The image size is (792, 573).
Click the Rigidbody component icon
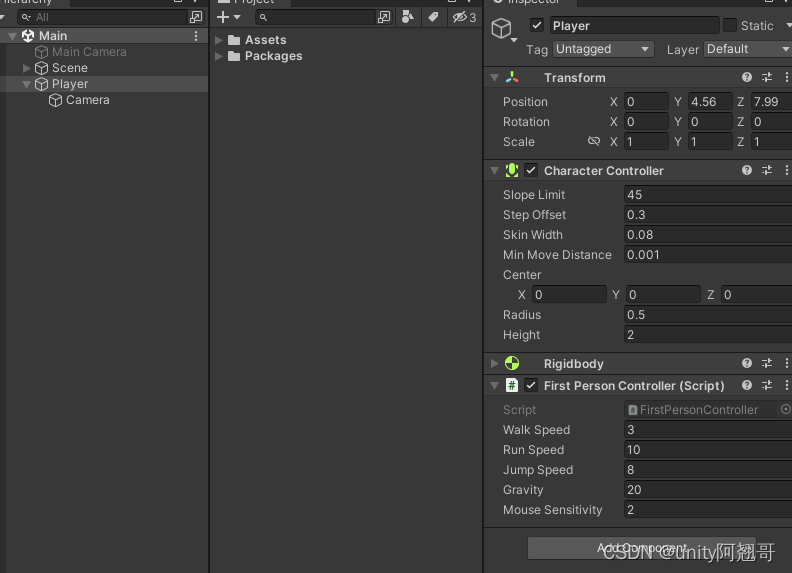click(x=512, y=363)
